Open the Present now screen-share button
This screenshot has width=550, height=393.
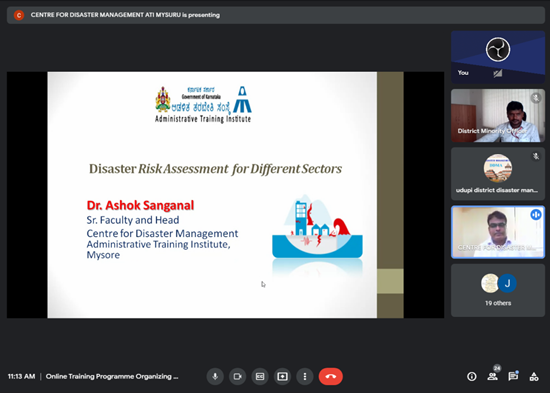[x=282, y=377]
